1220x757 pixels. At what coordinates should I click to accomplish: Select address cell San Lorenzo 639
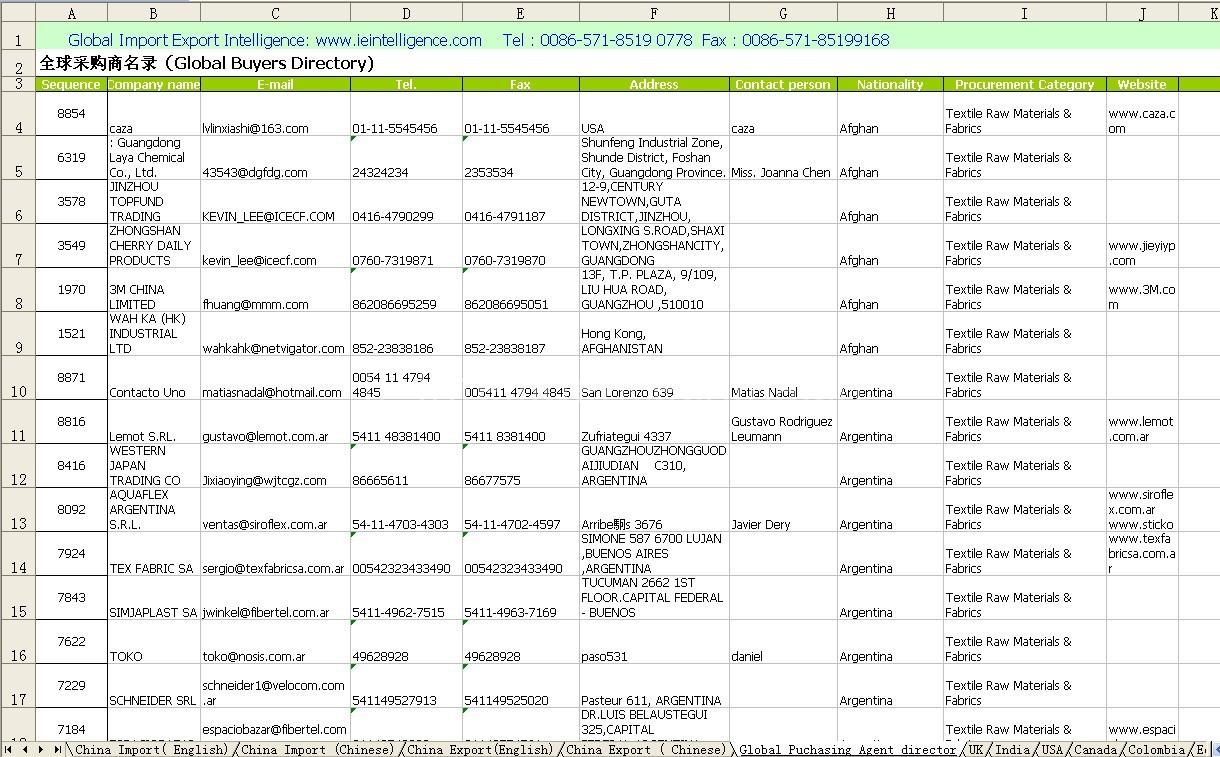(654, 378)
